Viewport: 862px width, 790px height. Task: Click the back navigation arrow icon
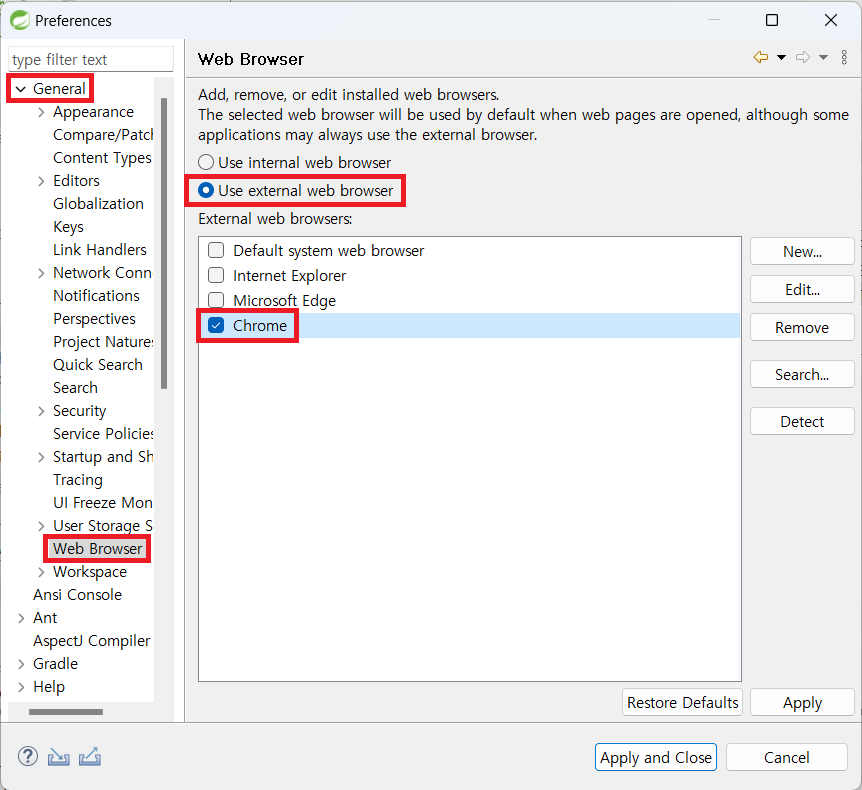coord(761,57)
